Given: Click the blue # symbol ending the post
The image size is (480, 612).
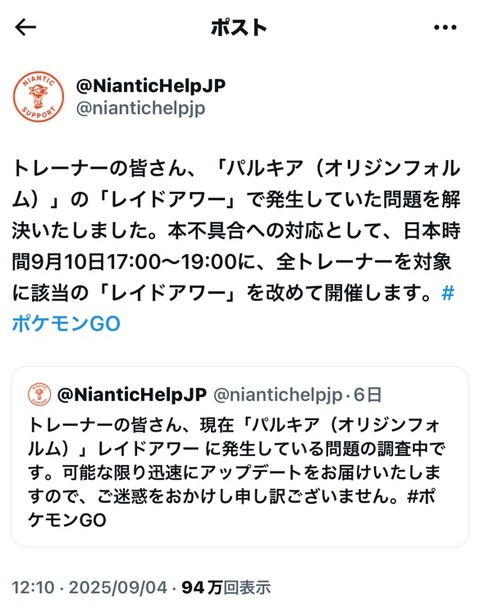Looking at the screenshot, I should coord(448,293).
